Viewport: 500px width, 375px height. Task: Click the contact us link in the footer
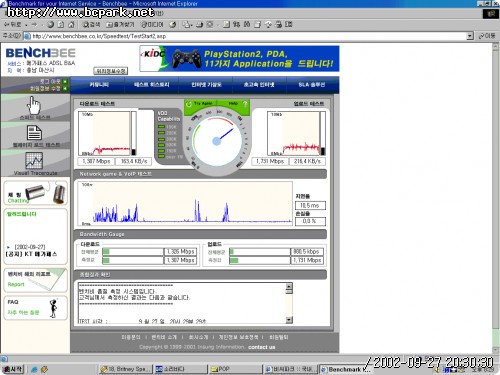pos(262,347)
